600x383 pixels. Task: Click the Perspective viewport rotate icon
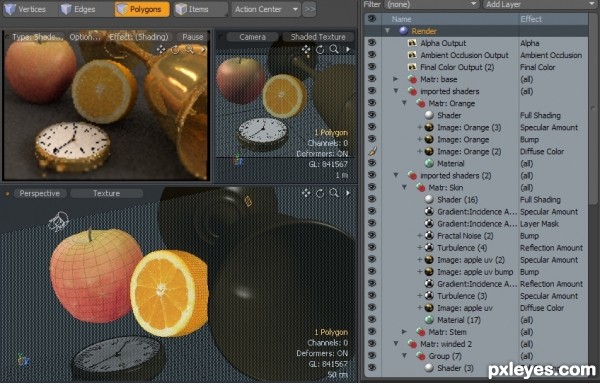tap(320, 193)
